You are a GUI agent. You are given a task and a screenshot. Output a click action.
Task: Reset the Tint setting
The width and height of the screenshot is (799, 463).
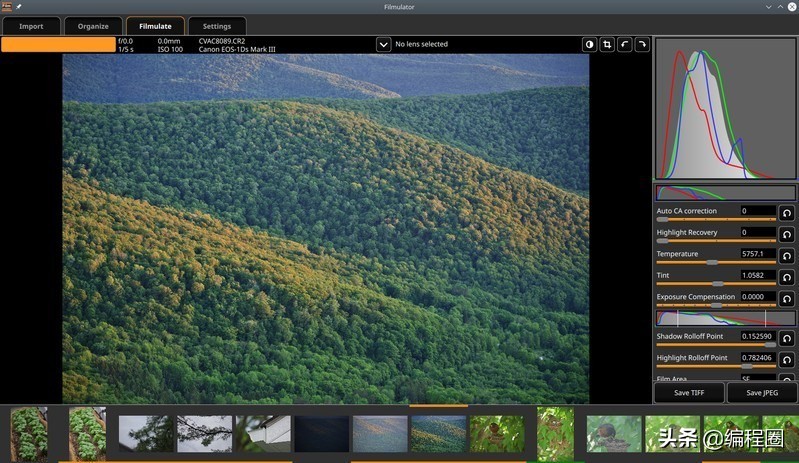787,277
